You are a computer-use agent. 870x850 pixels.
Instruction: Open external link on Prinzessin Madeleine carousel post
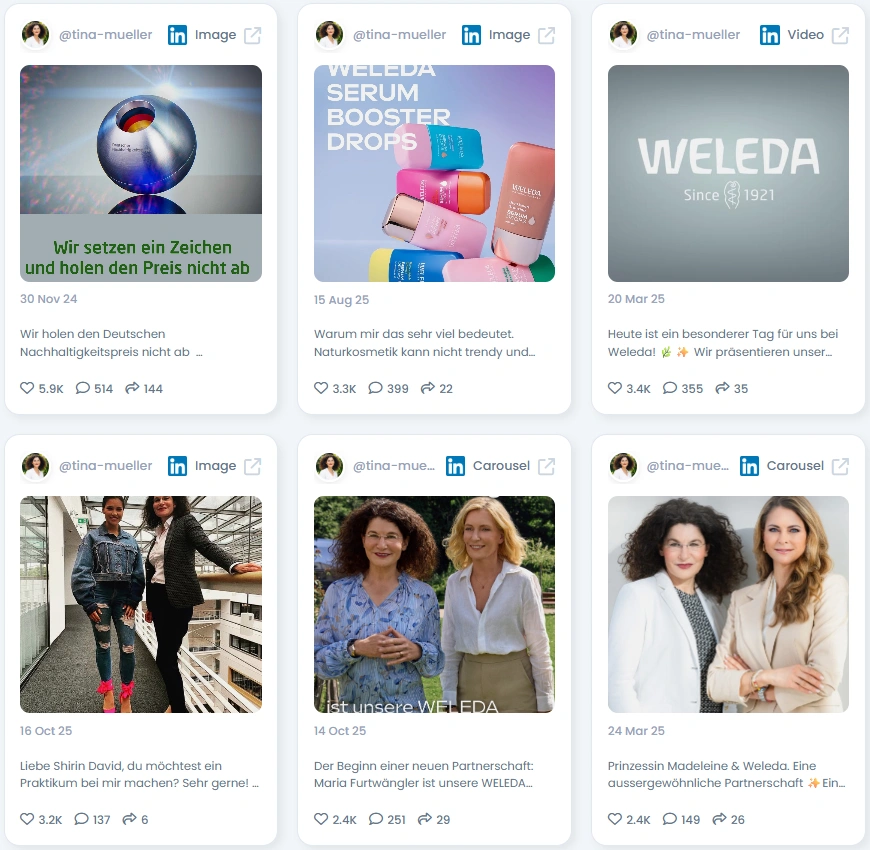coord(840,466)
